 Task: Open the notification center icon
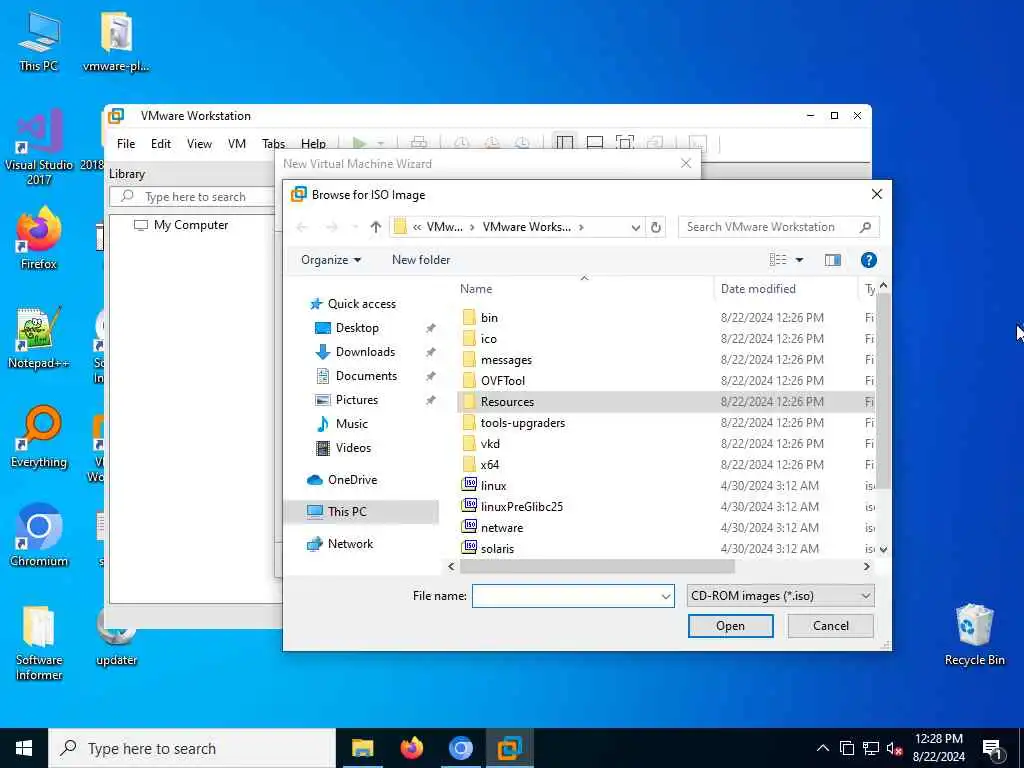pos(991,749)
